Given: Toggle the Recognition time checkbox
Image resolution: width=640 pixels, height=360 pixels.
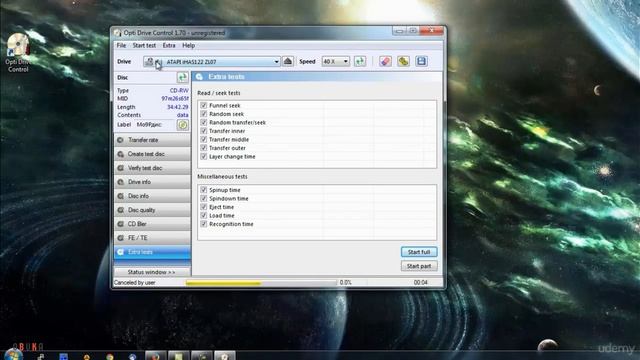Looking at the screenshot, I should tap(204, 224).
